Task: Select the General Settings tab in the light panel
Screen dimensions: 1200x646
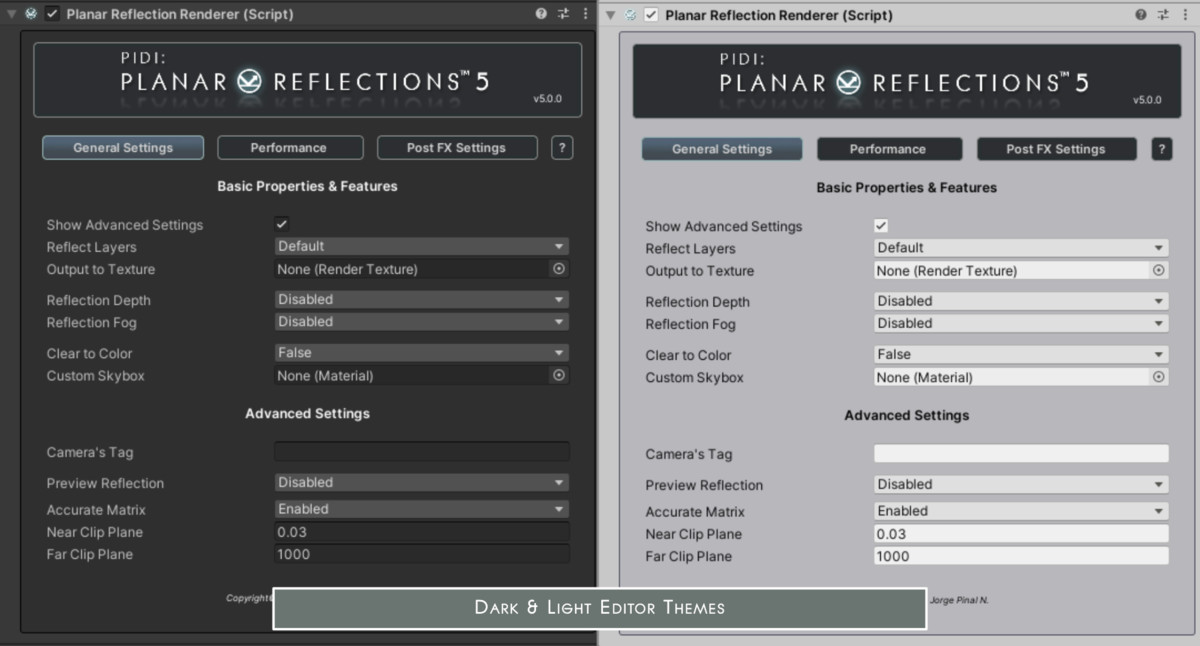Action: (x=722, y=149)
